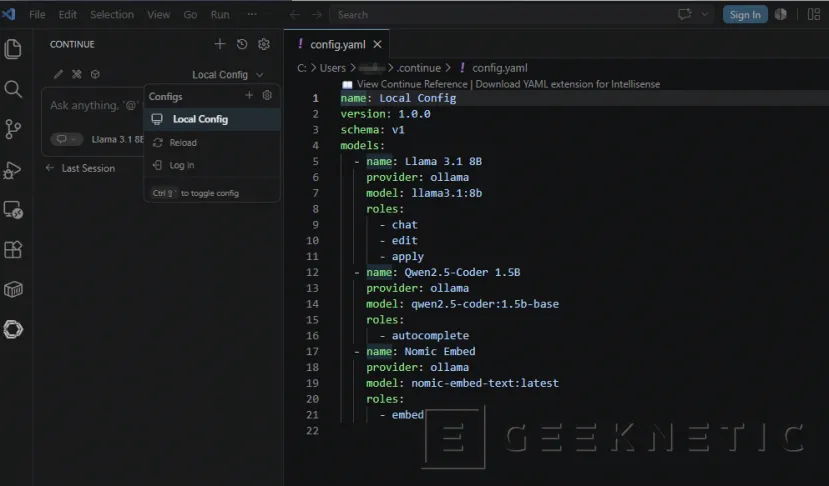The height and width of the screenshot is (486, 829).
Task: Click the 'schema: v1' line
Action: 372,130
